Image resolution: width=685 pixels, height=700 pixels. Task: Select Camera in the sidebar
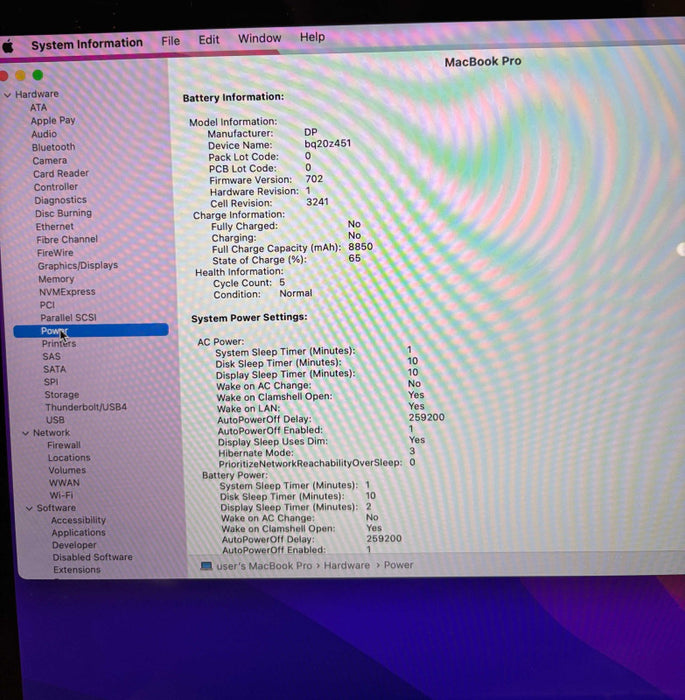click(x=50, y=160)
